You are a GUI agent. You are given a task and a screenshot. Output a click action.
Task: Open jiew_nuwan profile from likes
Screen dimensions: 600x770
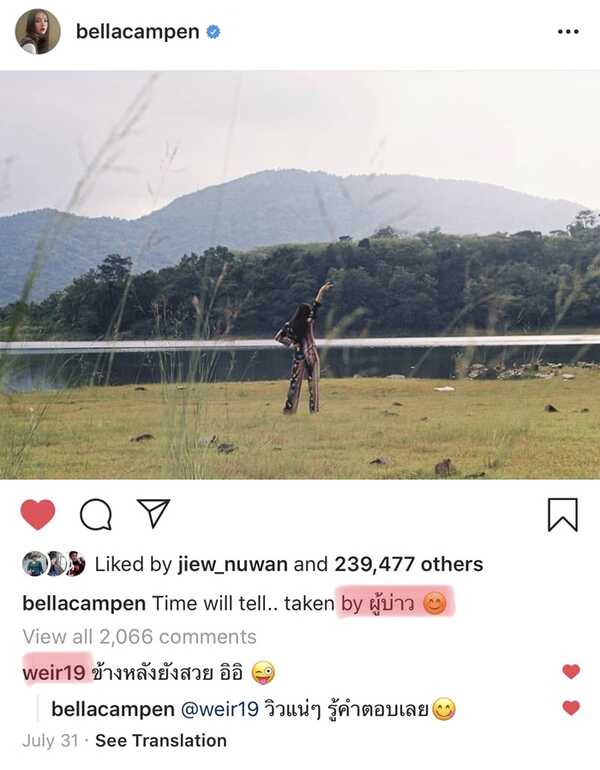(x=233, y=564)
